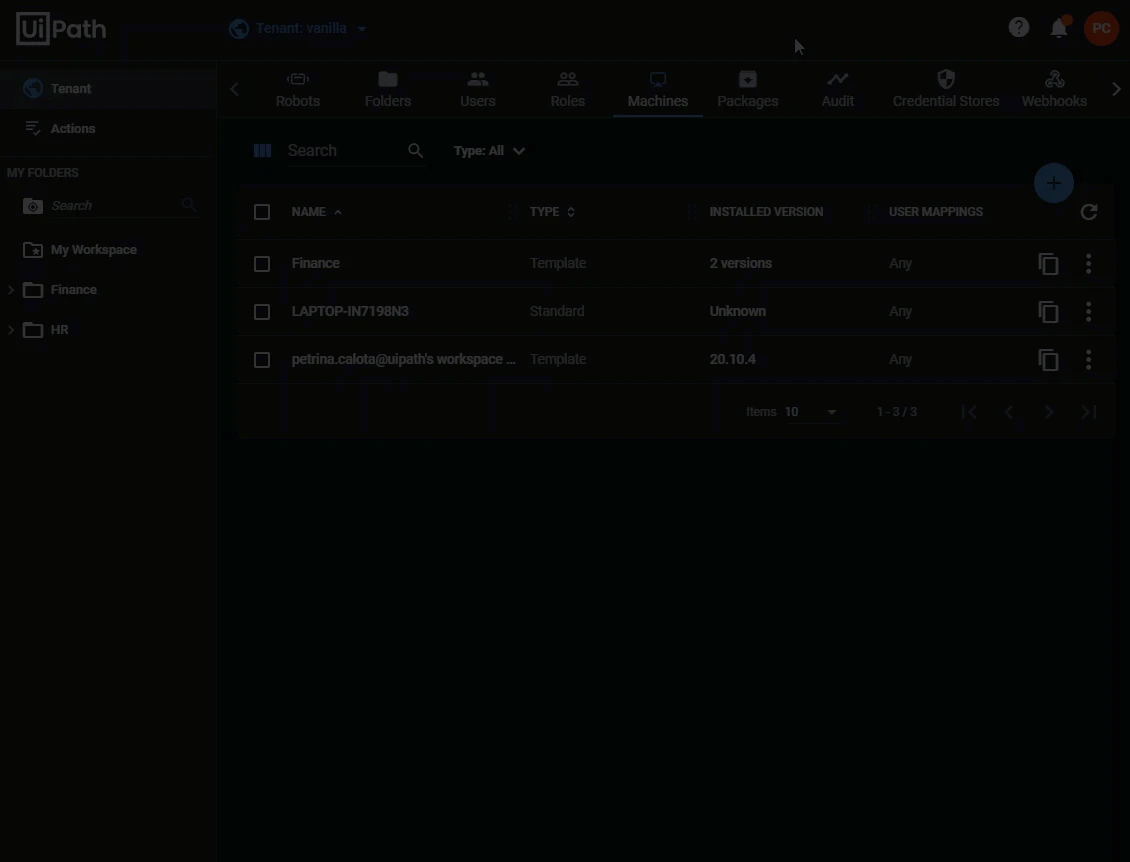
Task: Click the petrina.calota@uipath's workspace name
Action: [x=404, y=359]
